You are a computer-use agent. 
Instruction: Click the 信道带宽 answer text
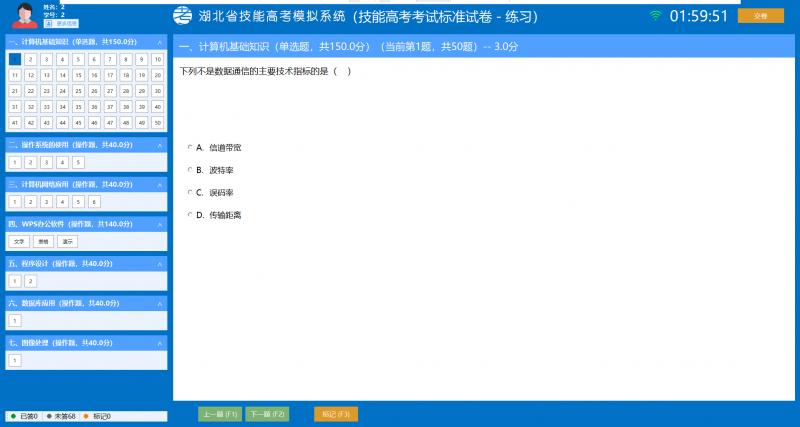225,148
